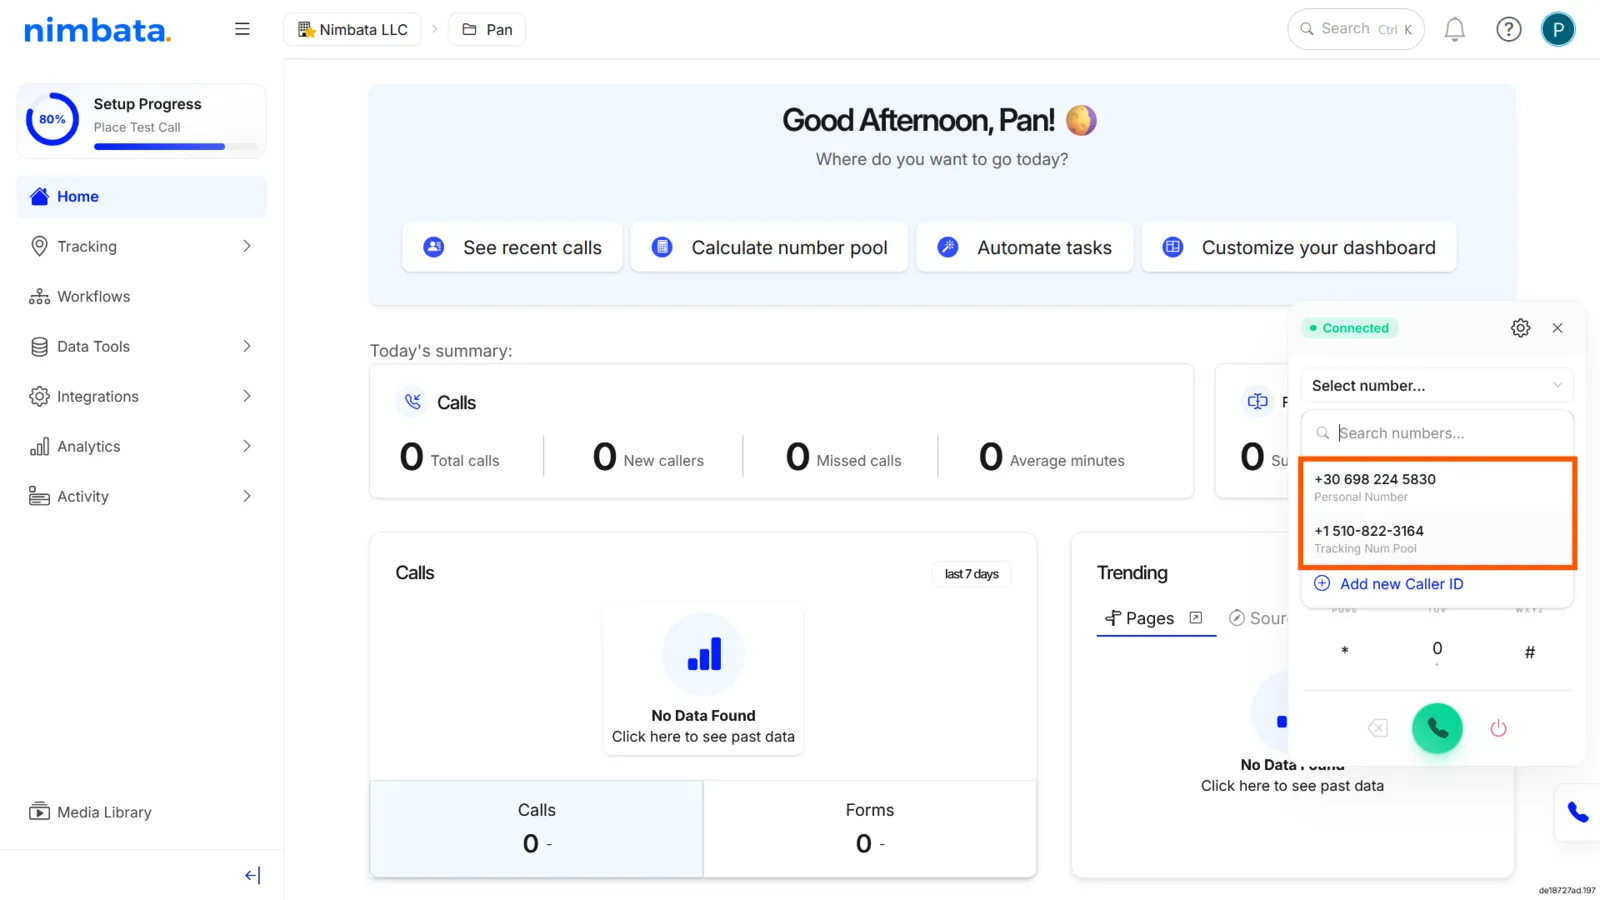Expand Data Tools chevron
The image size is (1600, 900).
click(247, 346)
